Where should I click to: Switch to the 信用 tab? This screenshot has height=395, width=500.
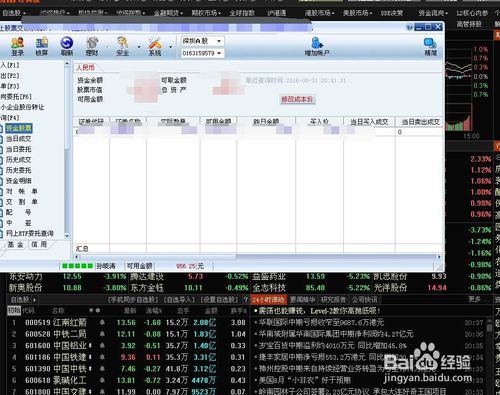point(39,244)
